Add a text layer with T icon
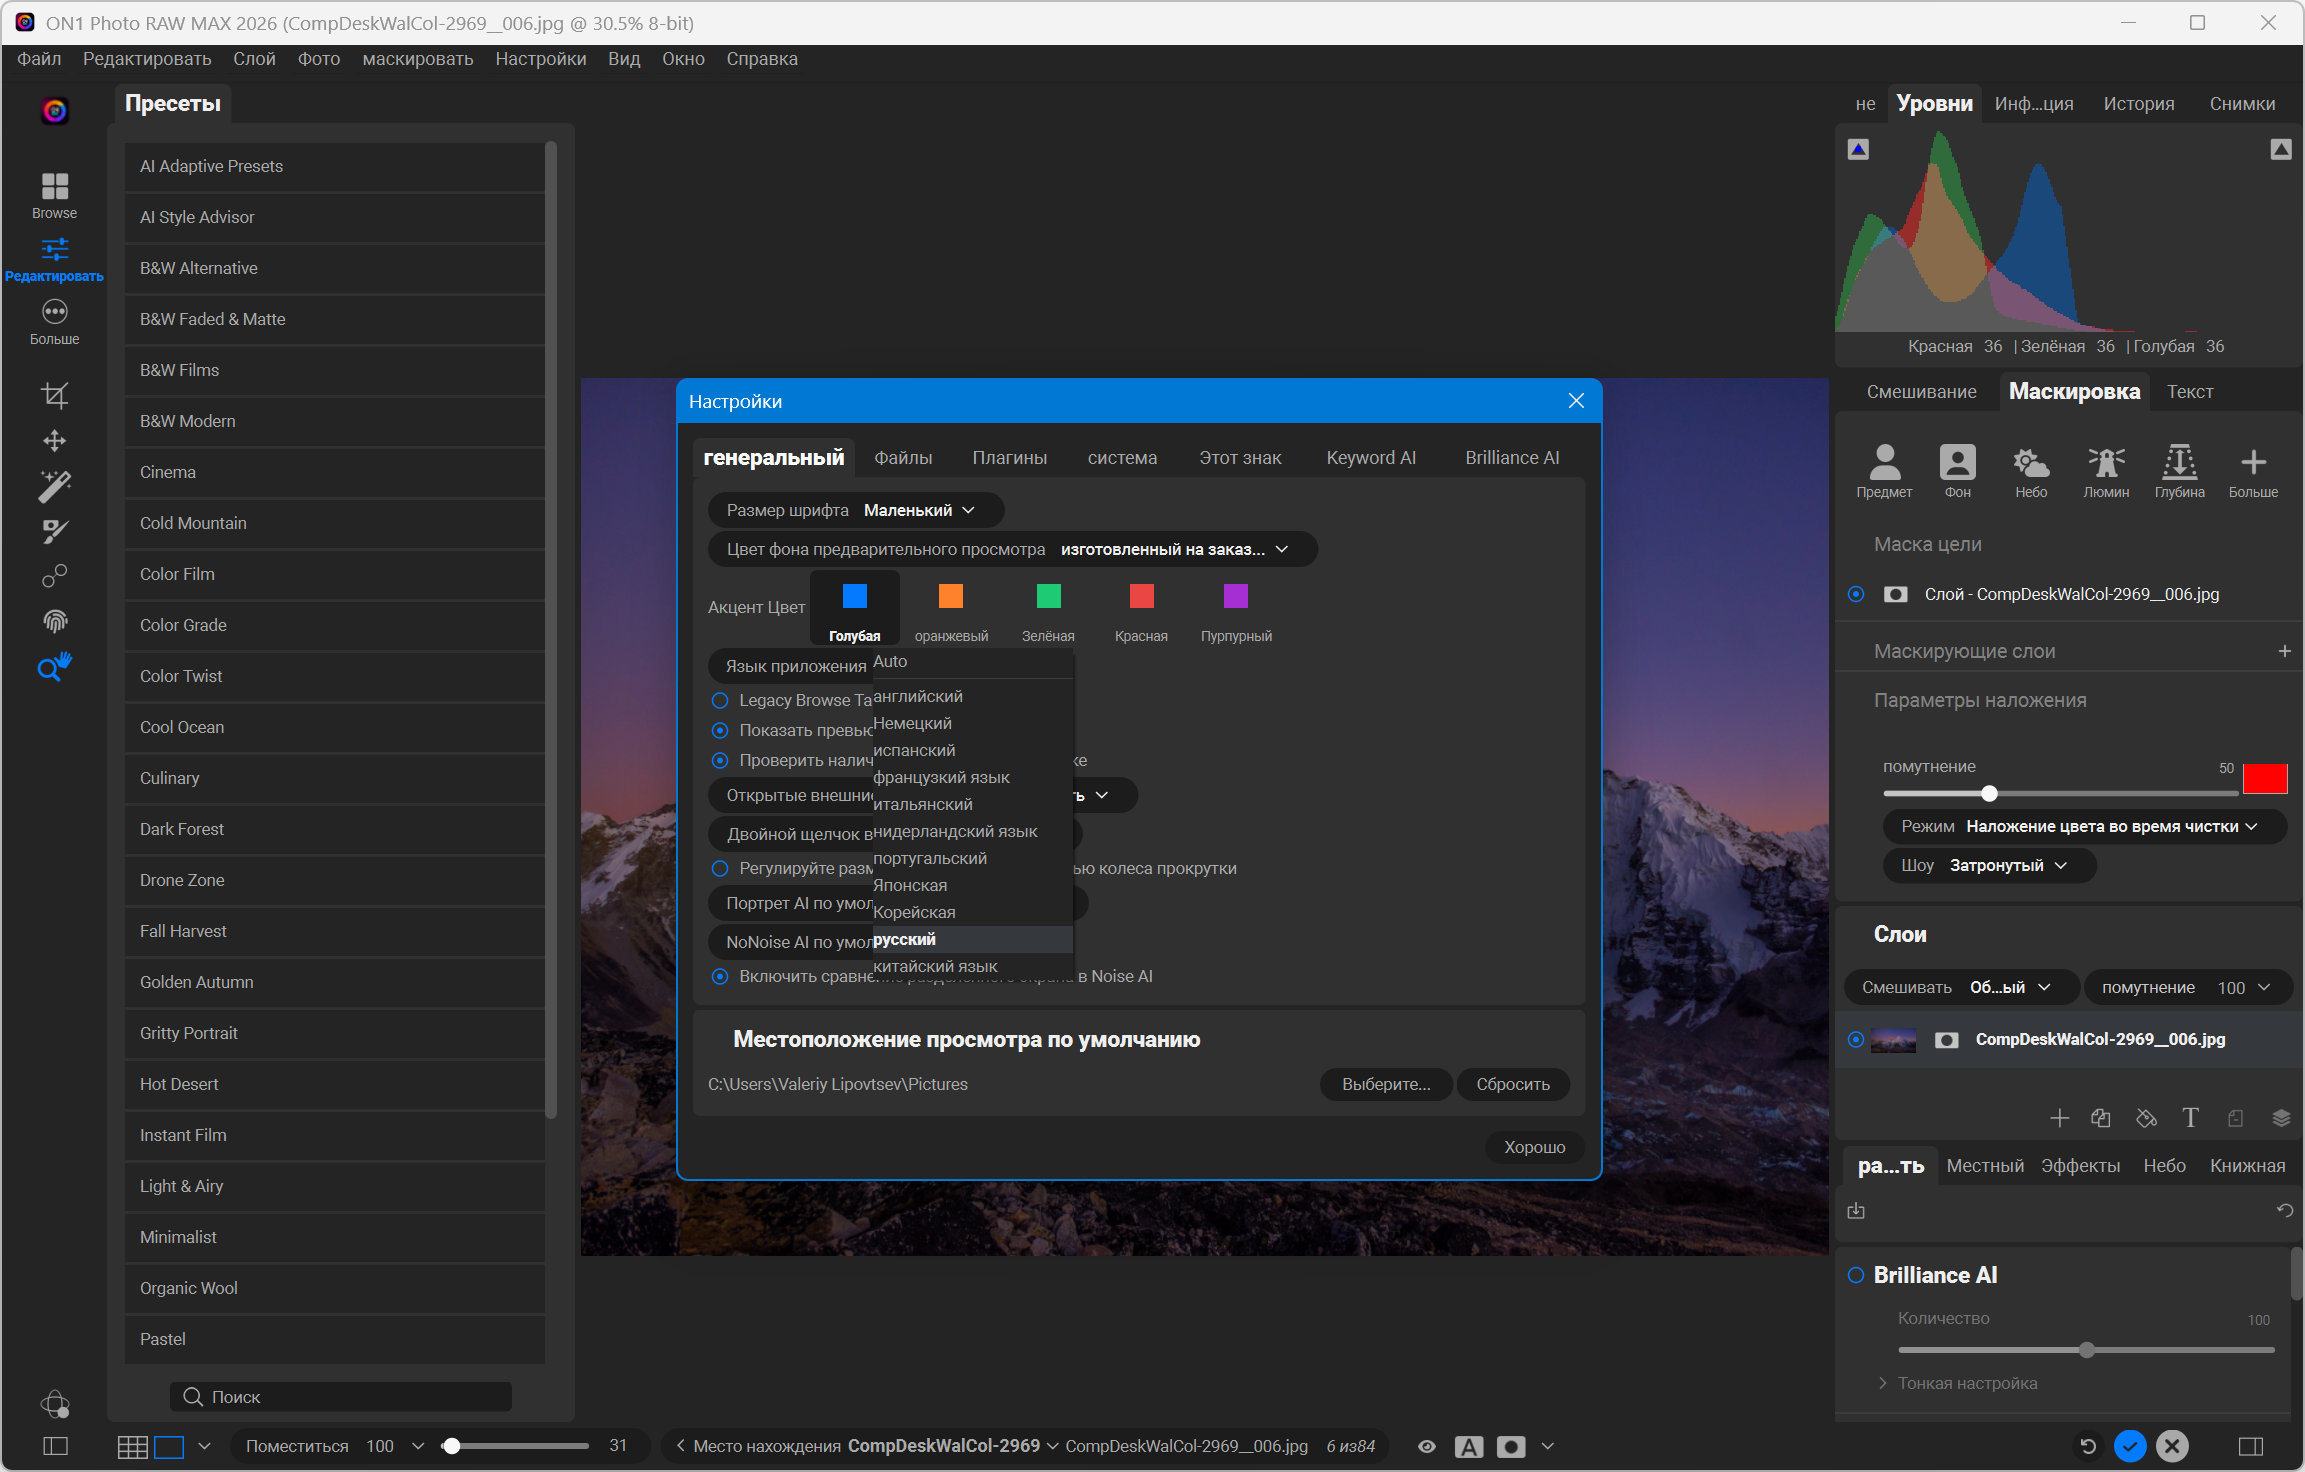 pyautogui.click(x=2190, y=1118)
